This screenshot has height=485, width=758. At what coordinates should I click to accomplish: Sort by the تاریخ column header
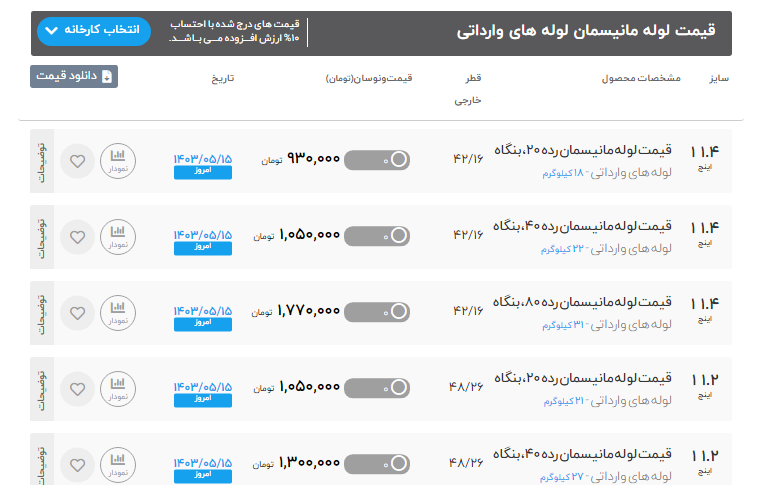coord(220,78)
